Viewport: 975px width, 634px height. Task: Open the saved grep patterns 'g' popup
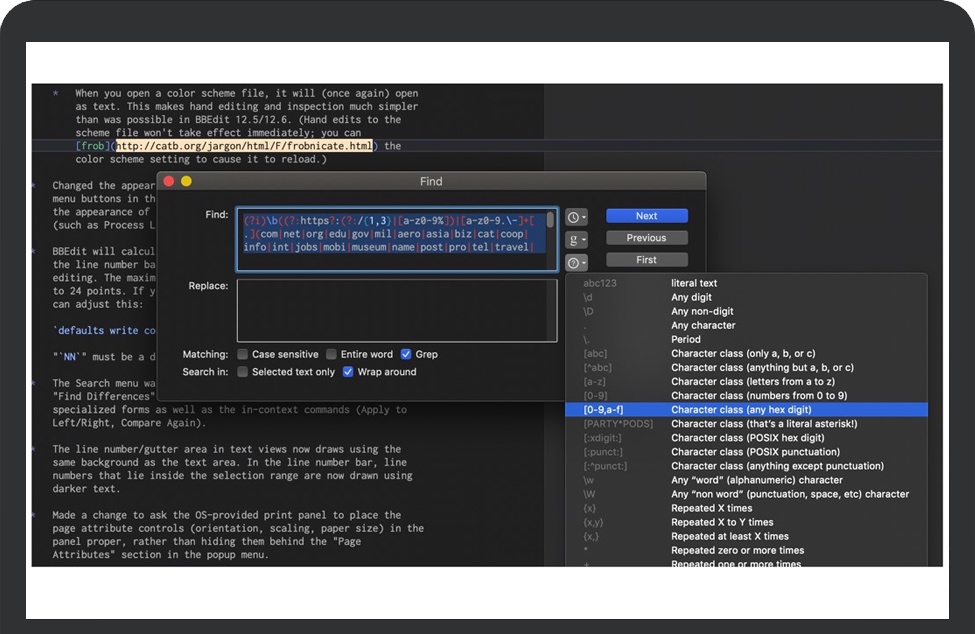pyautogui.click(x=576, y=240)
